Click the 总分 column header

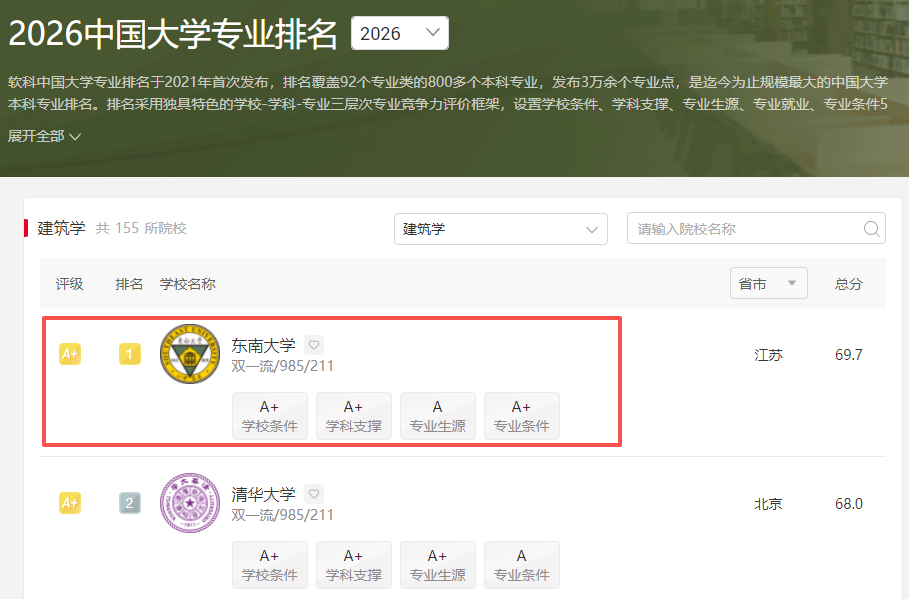point(849,284)
